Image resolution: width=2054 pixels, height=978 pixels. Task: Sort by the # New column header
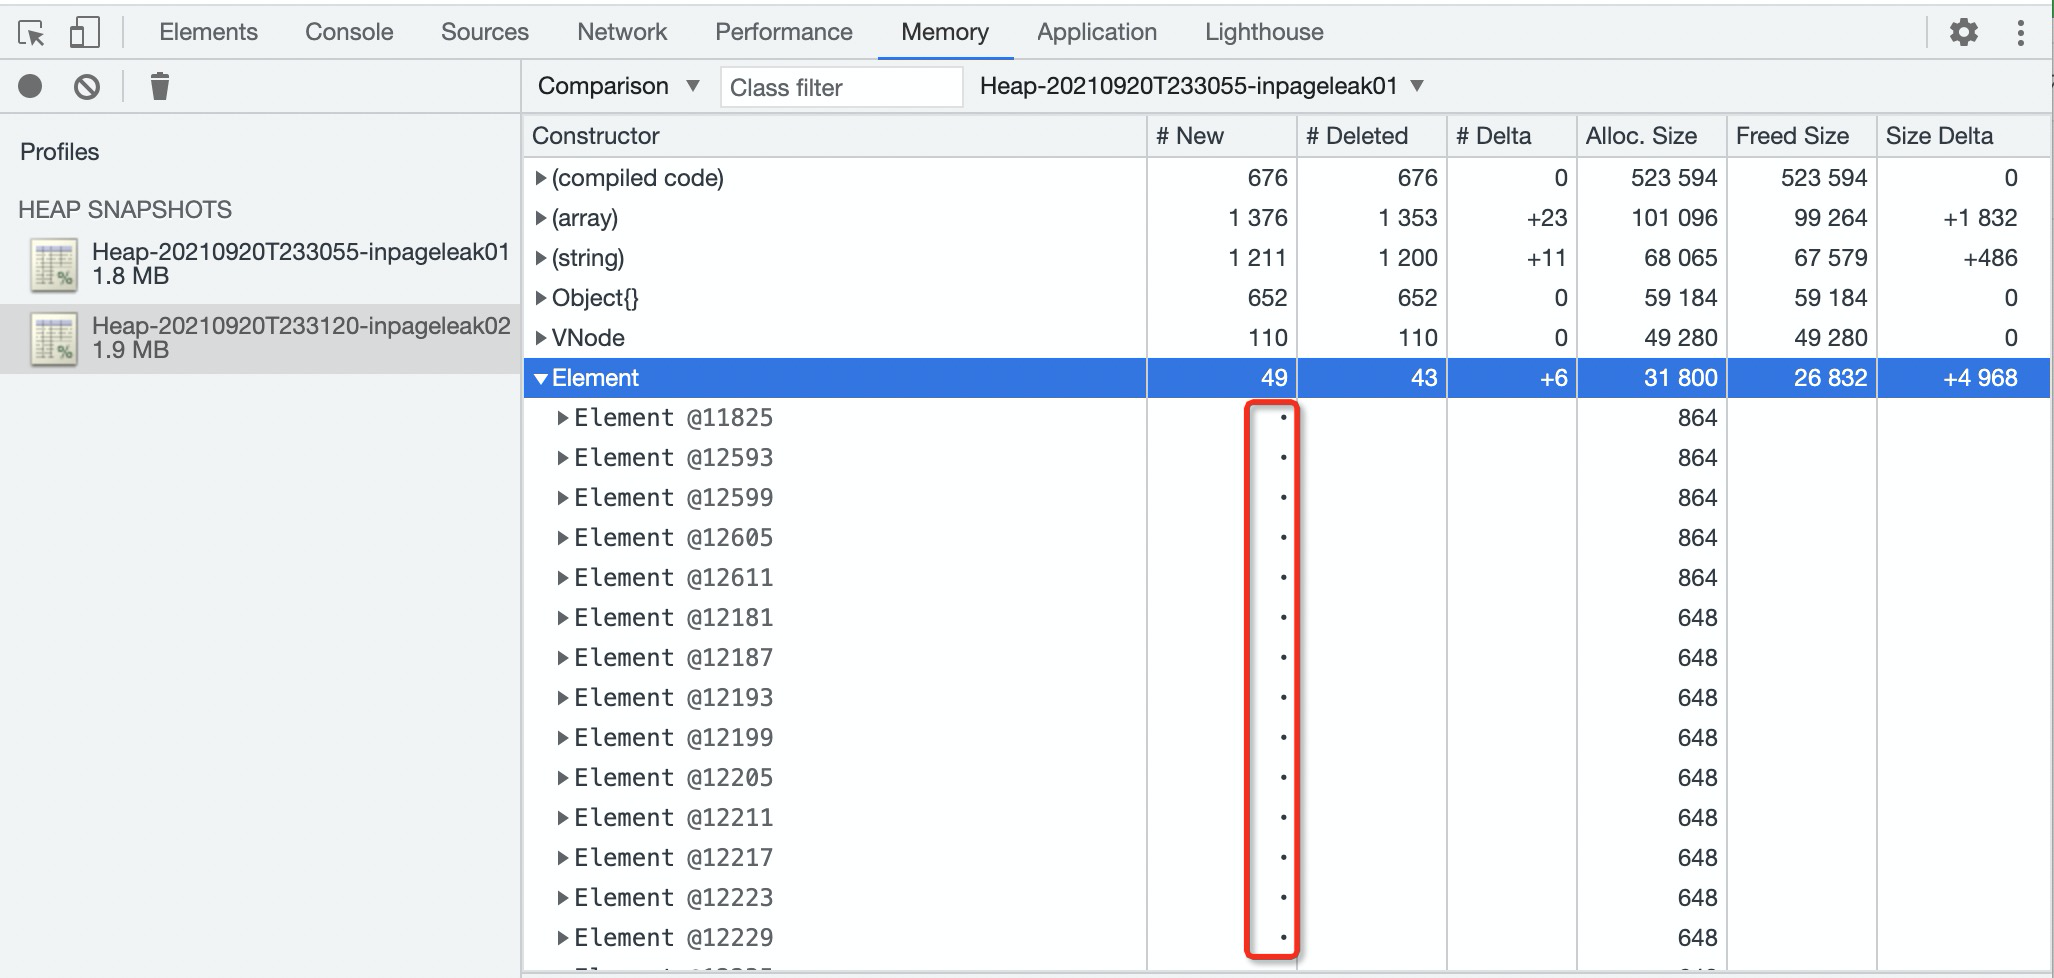[1189, 136]
